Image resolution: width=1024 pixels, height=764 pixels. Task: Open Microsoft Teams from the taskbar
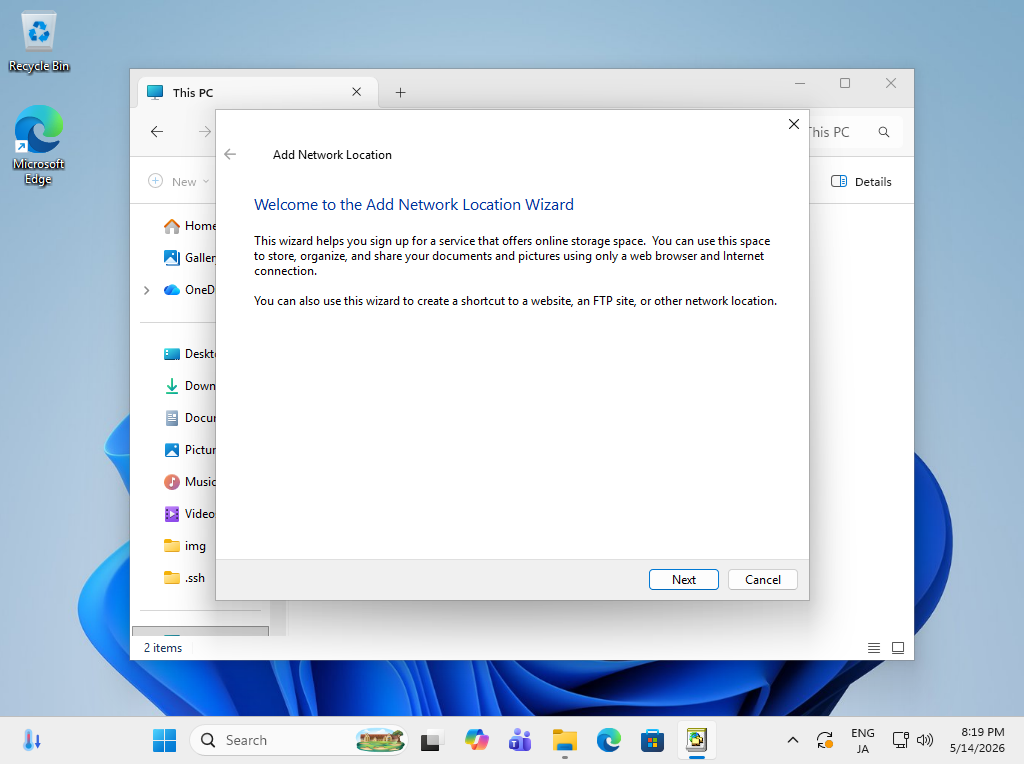(x=520, y=740)
